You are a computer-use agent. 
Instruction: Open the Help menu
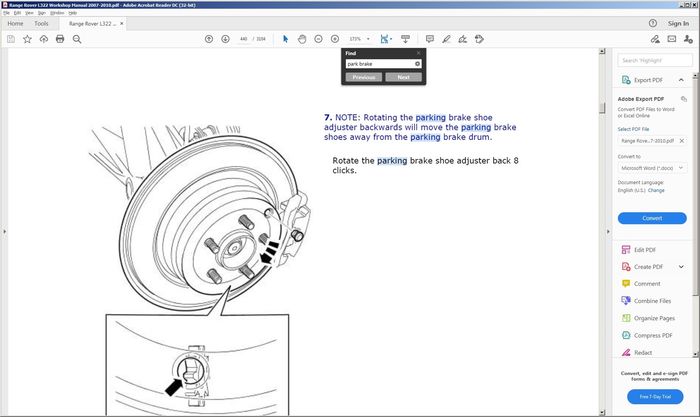click(72, 13)
